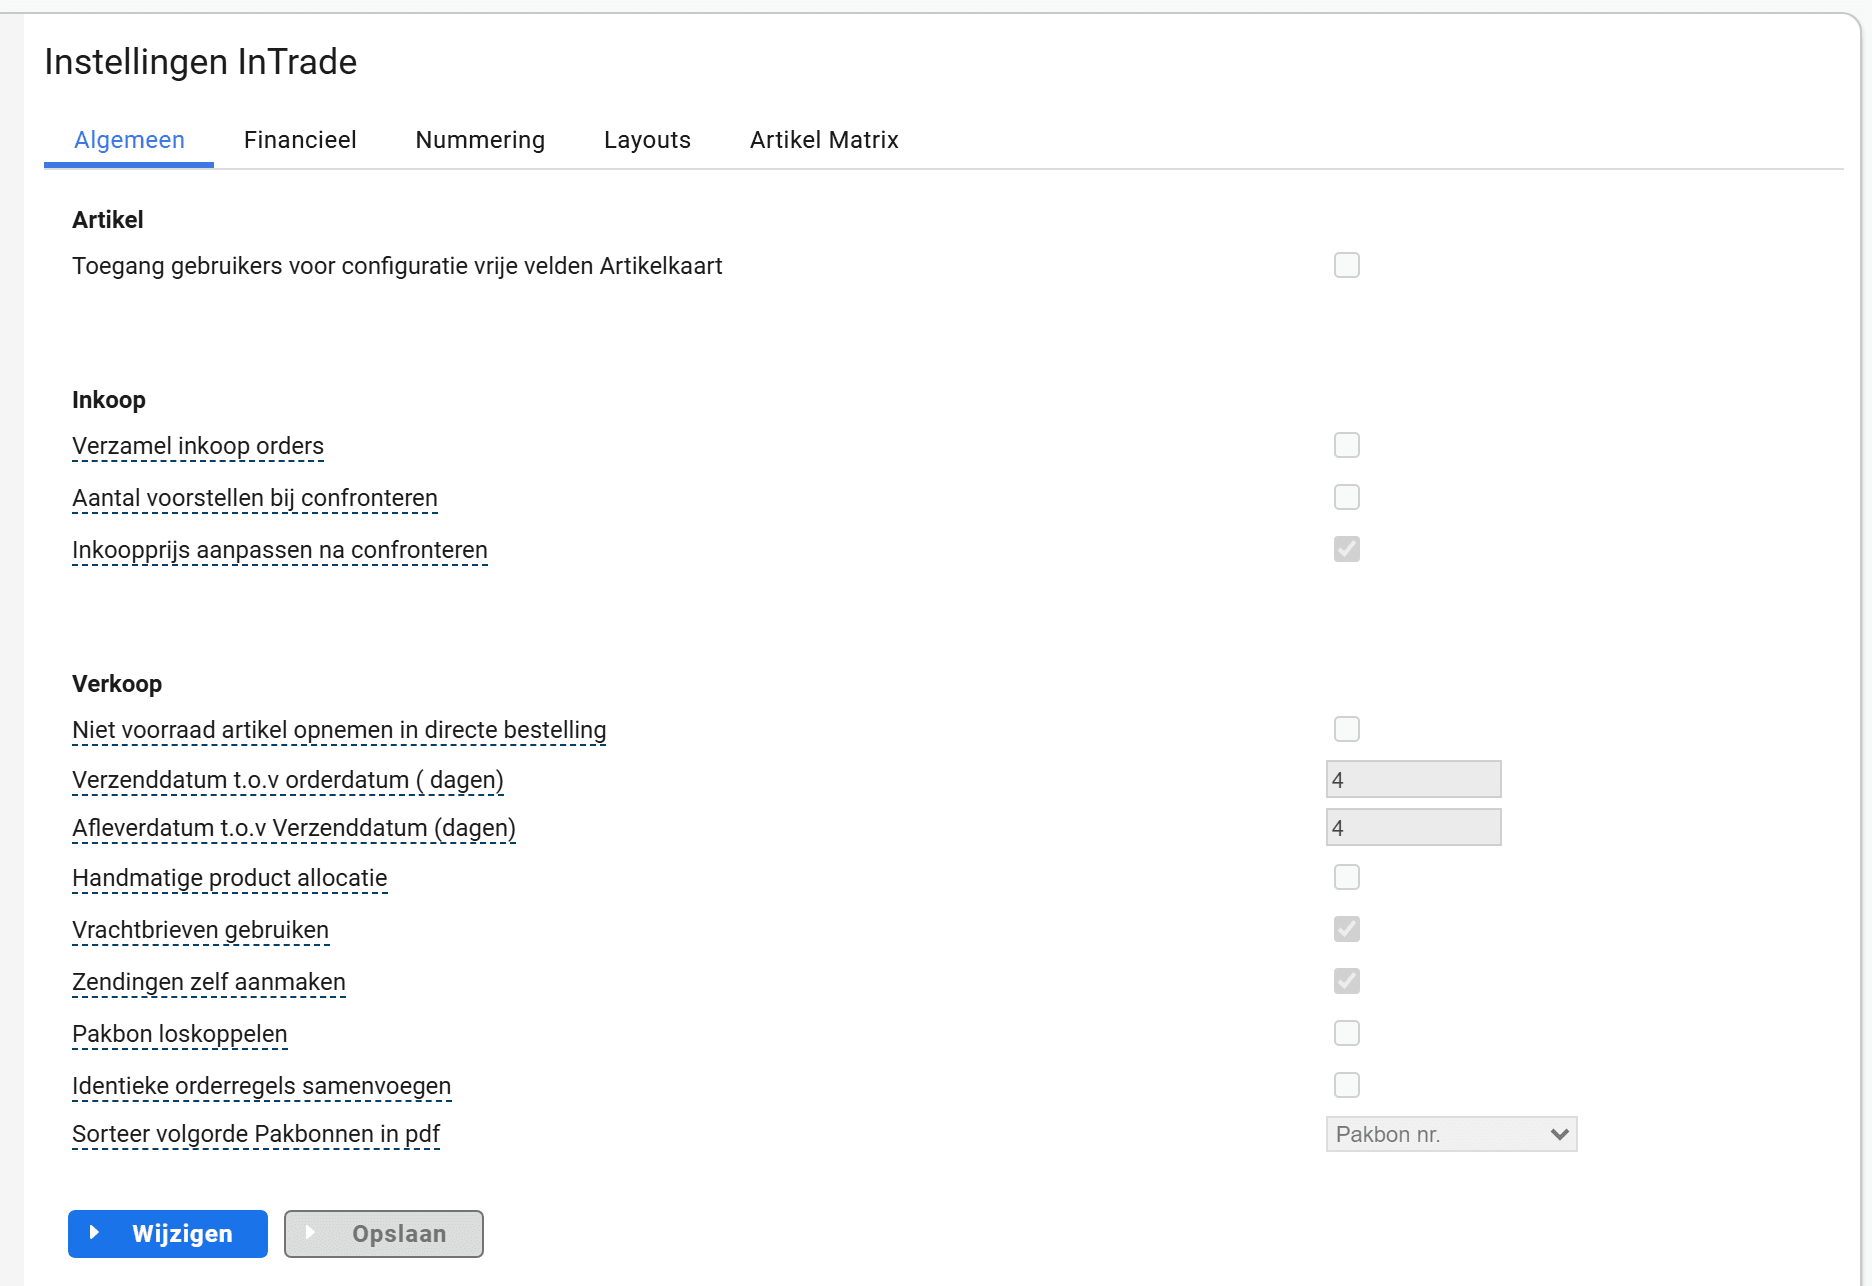Toggle checkbox for vrije velden Artikelkaart access
Screen dimensions: 1872x1286
(1347, 265)
